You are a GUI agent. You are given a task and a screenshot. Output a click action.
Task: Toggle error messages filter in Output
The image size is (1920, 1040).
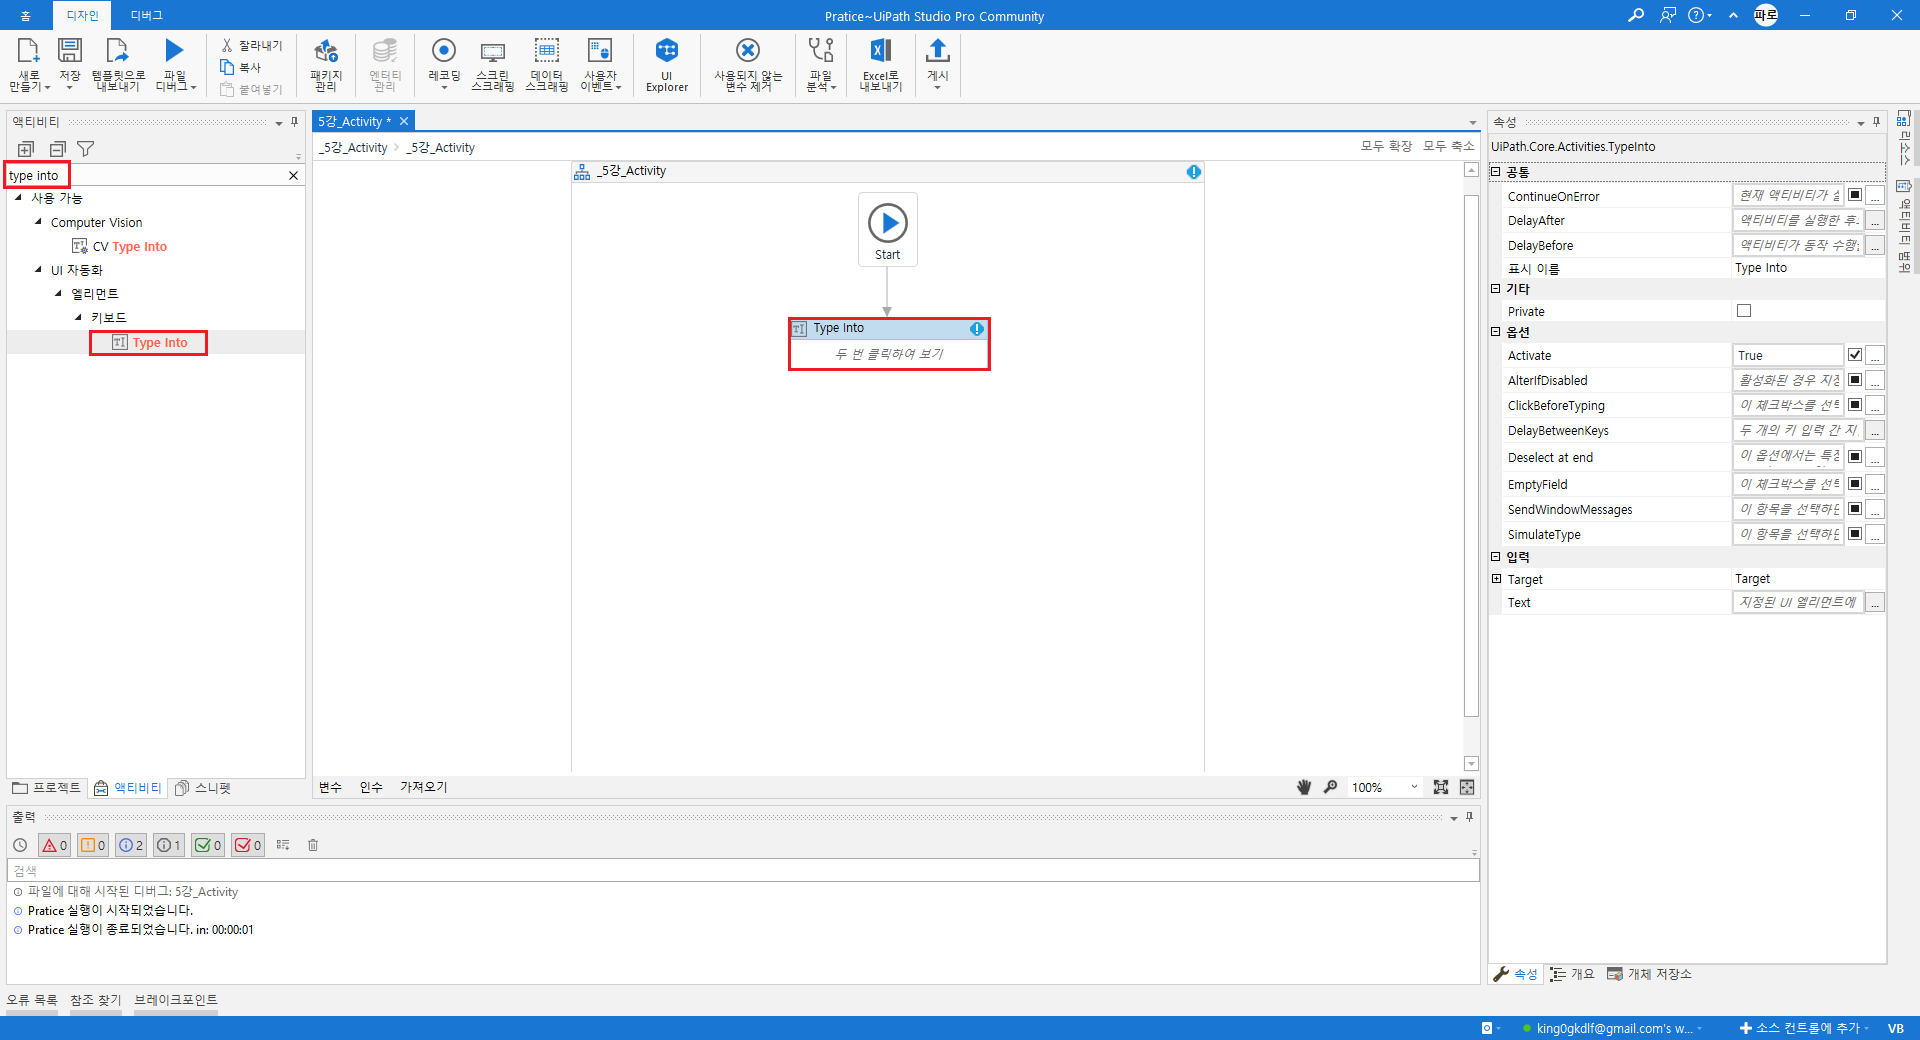[x=54, y=845]
